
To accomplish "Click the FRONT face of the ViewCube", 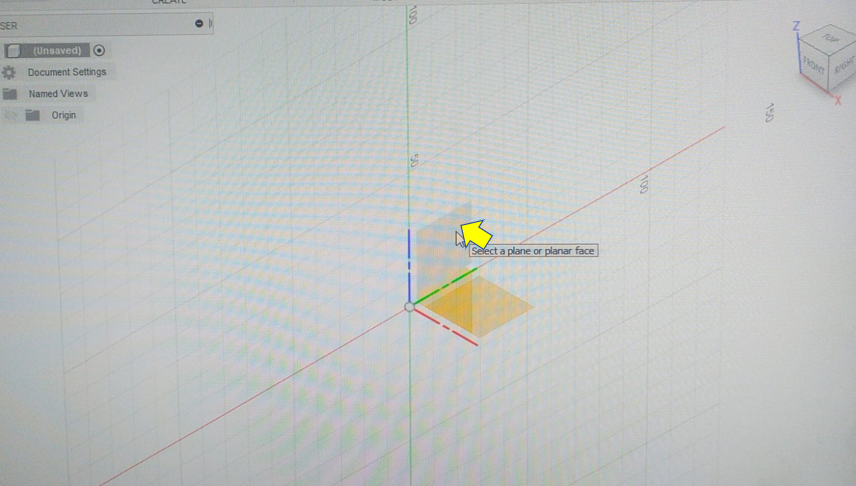I will pyautogui.click(x=813, y=66).
